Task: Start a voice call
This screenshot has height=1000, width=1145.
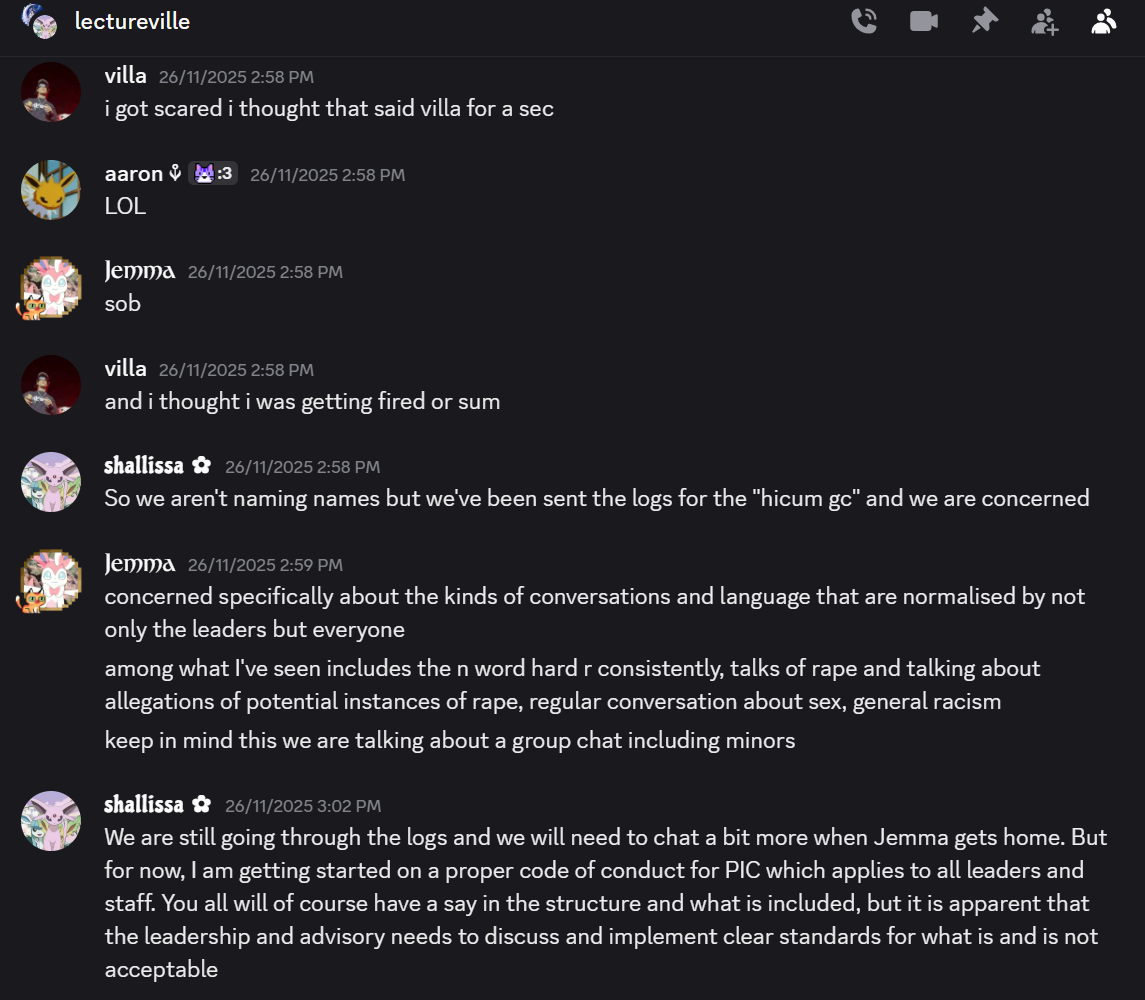Action: 864,21
